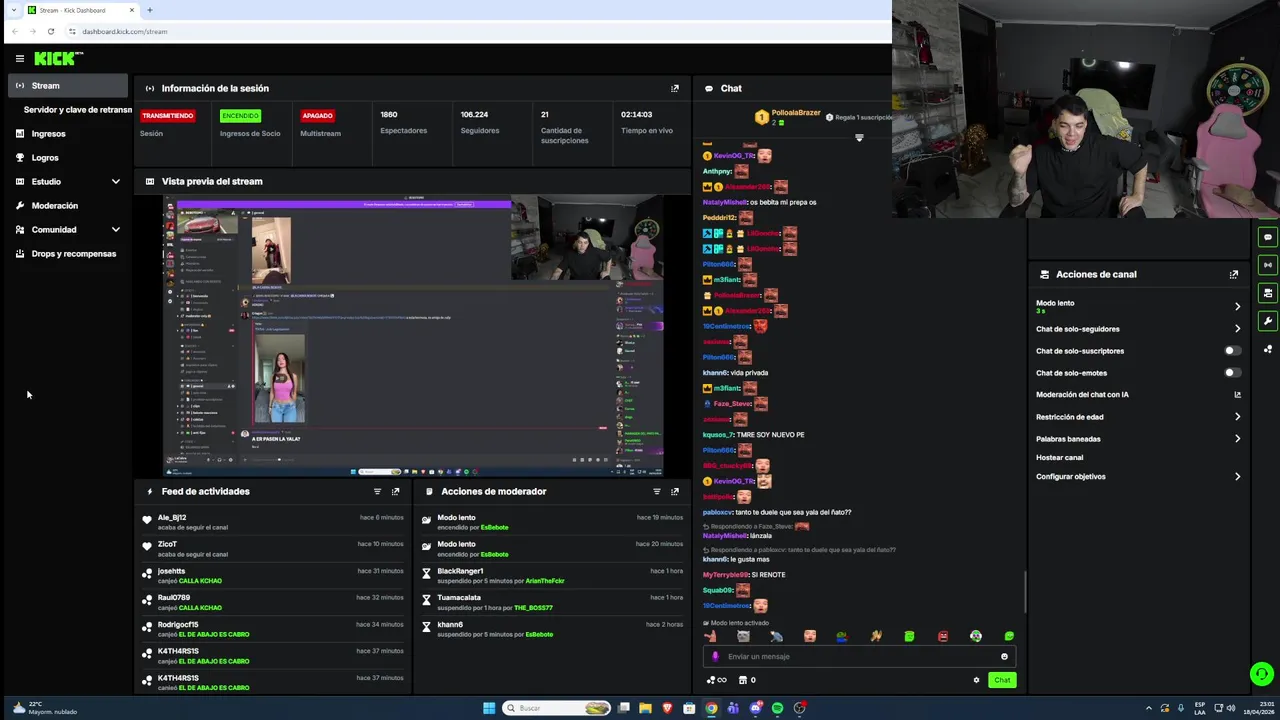Select the red angry face emote
Screen dimensions: 1280x720
pos(943,636)
